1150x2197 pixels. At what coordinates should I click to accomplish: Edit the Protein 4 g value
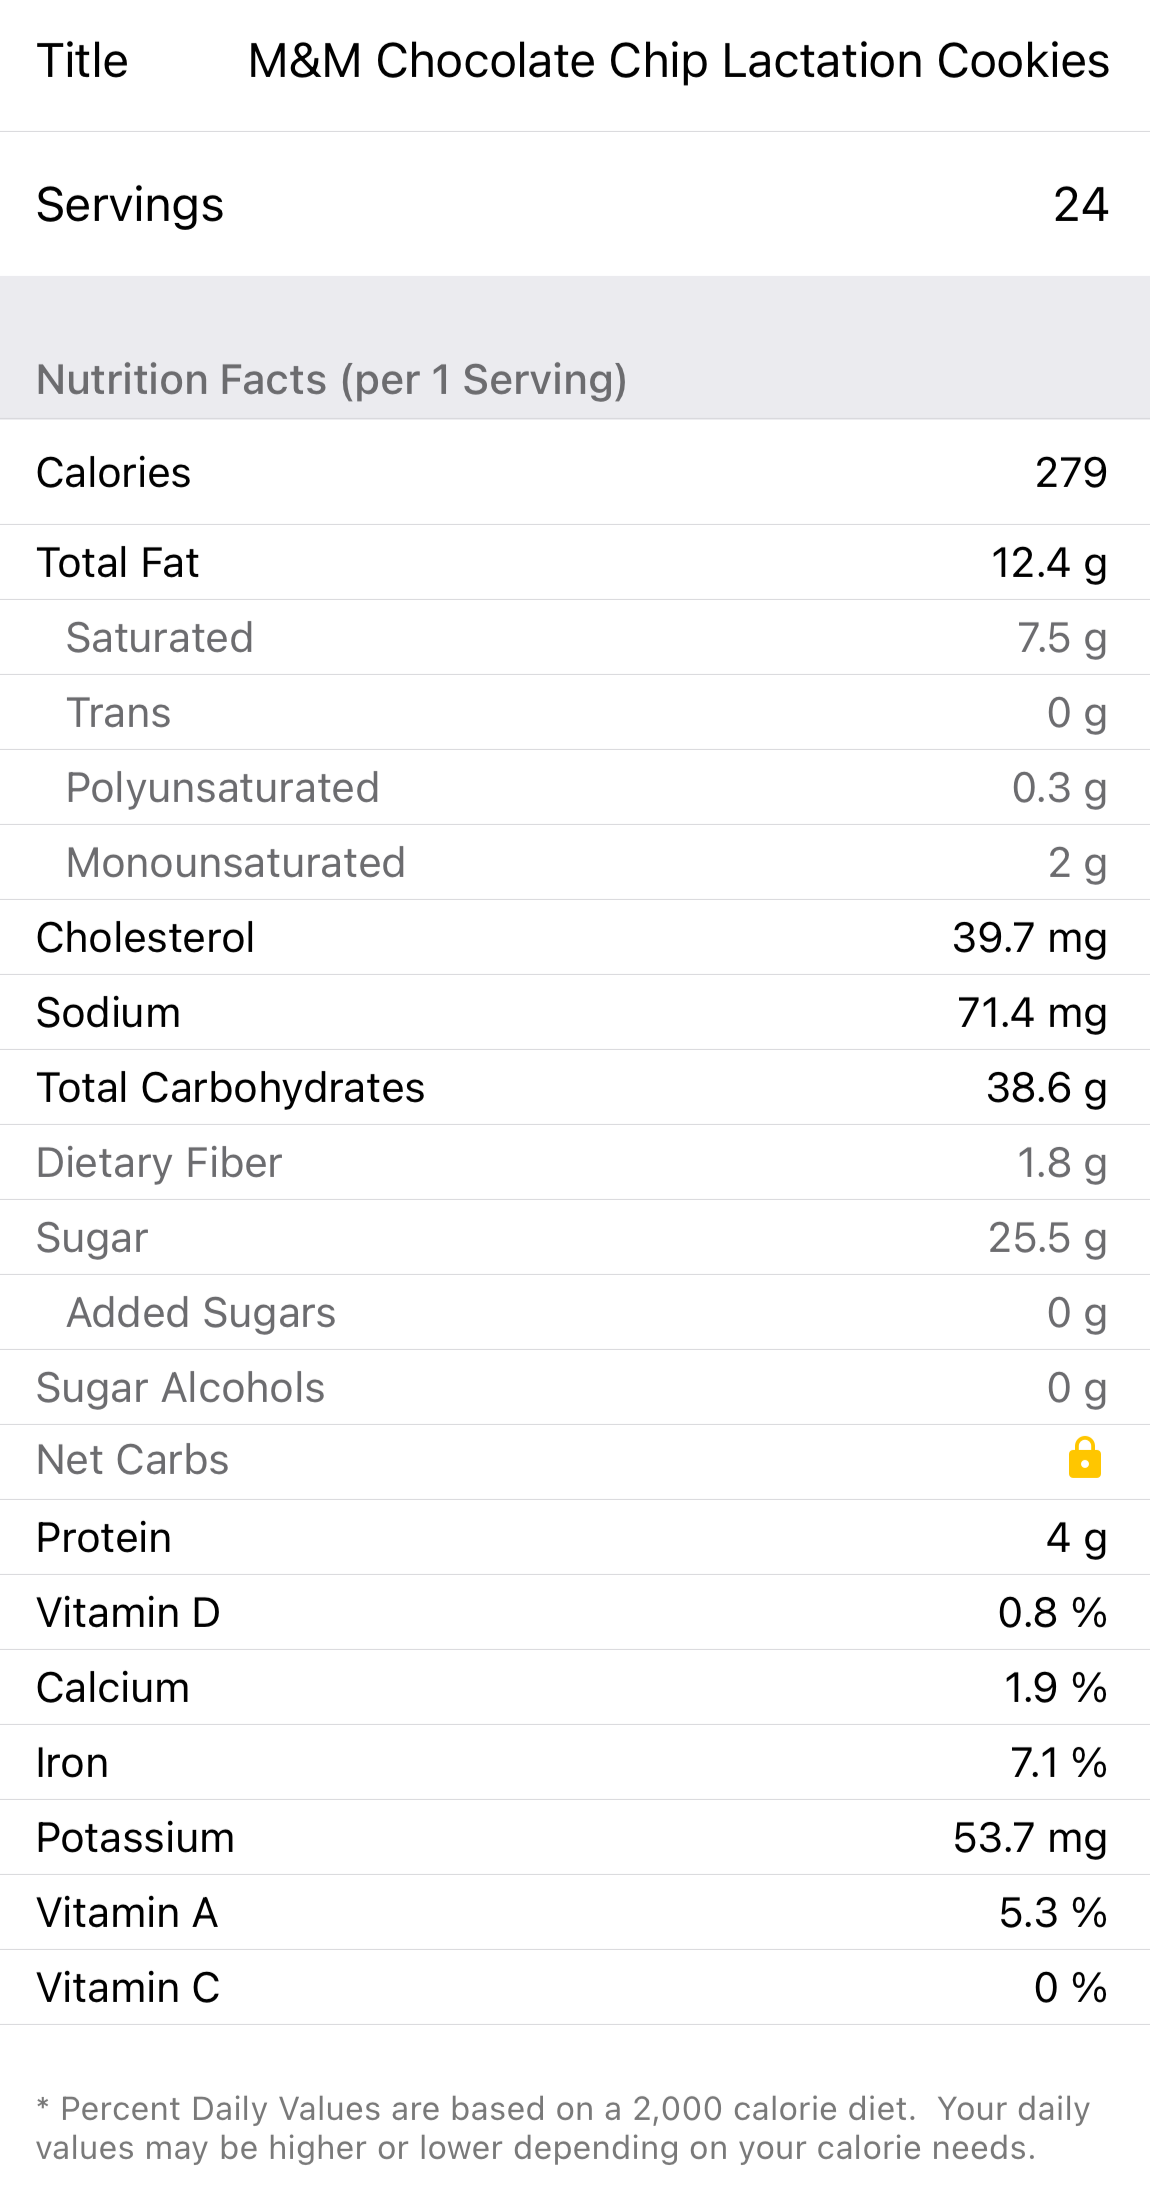1076,1538
